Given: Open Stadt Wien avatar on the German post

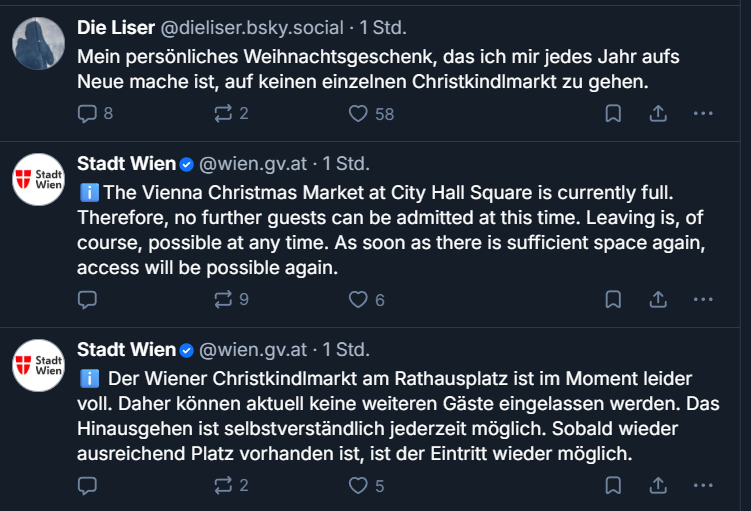Looking at the screenshot, I should [x=39, y=365].
